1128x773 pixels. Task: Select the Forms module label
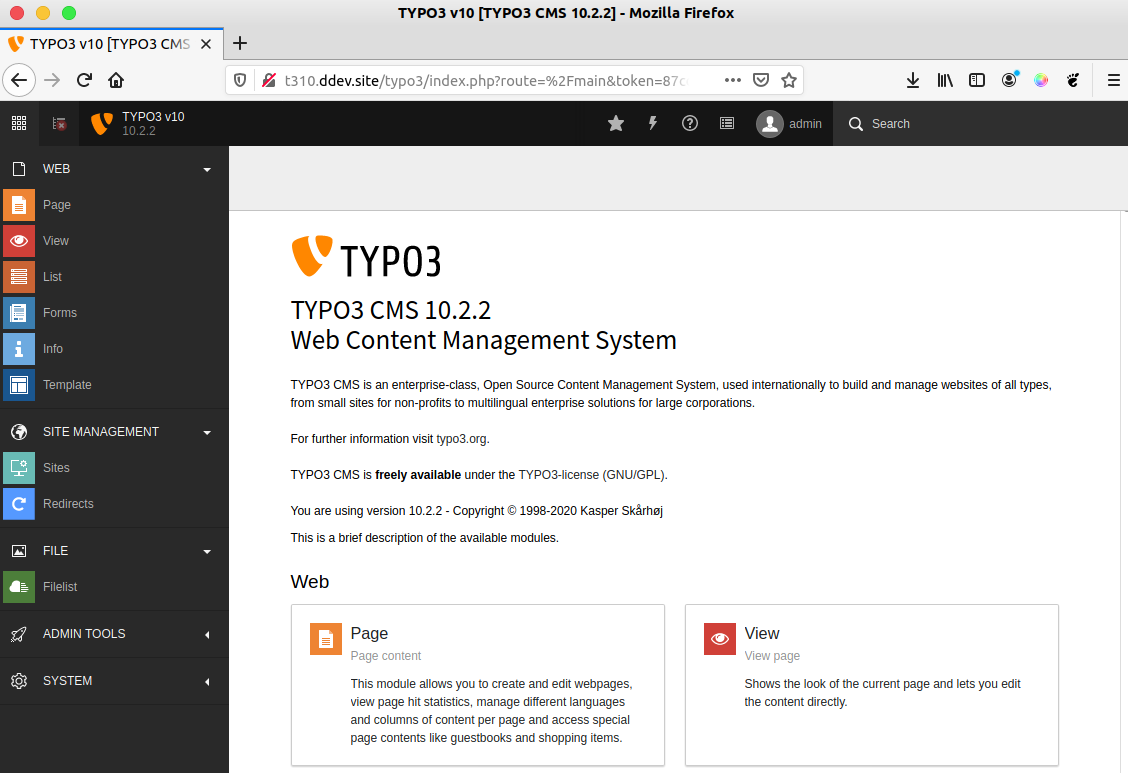pos(60,313)
